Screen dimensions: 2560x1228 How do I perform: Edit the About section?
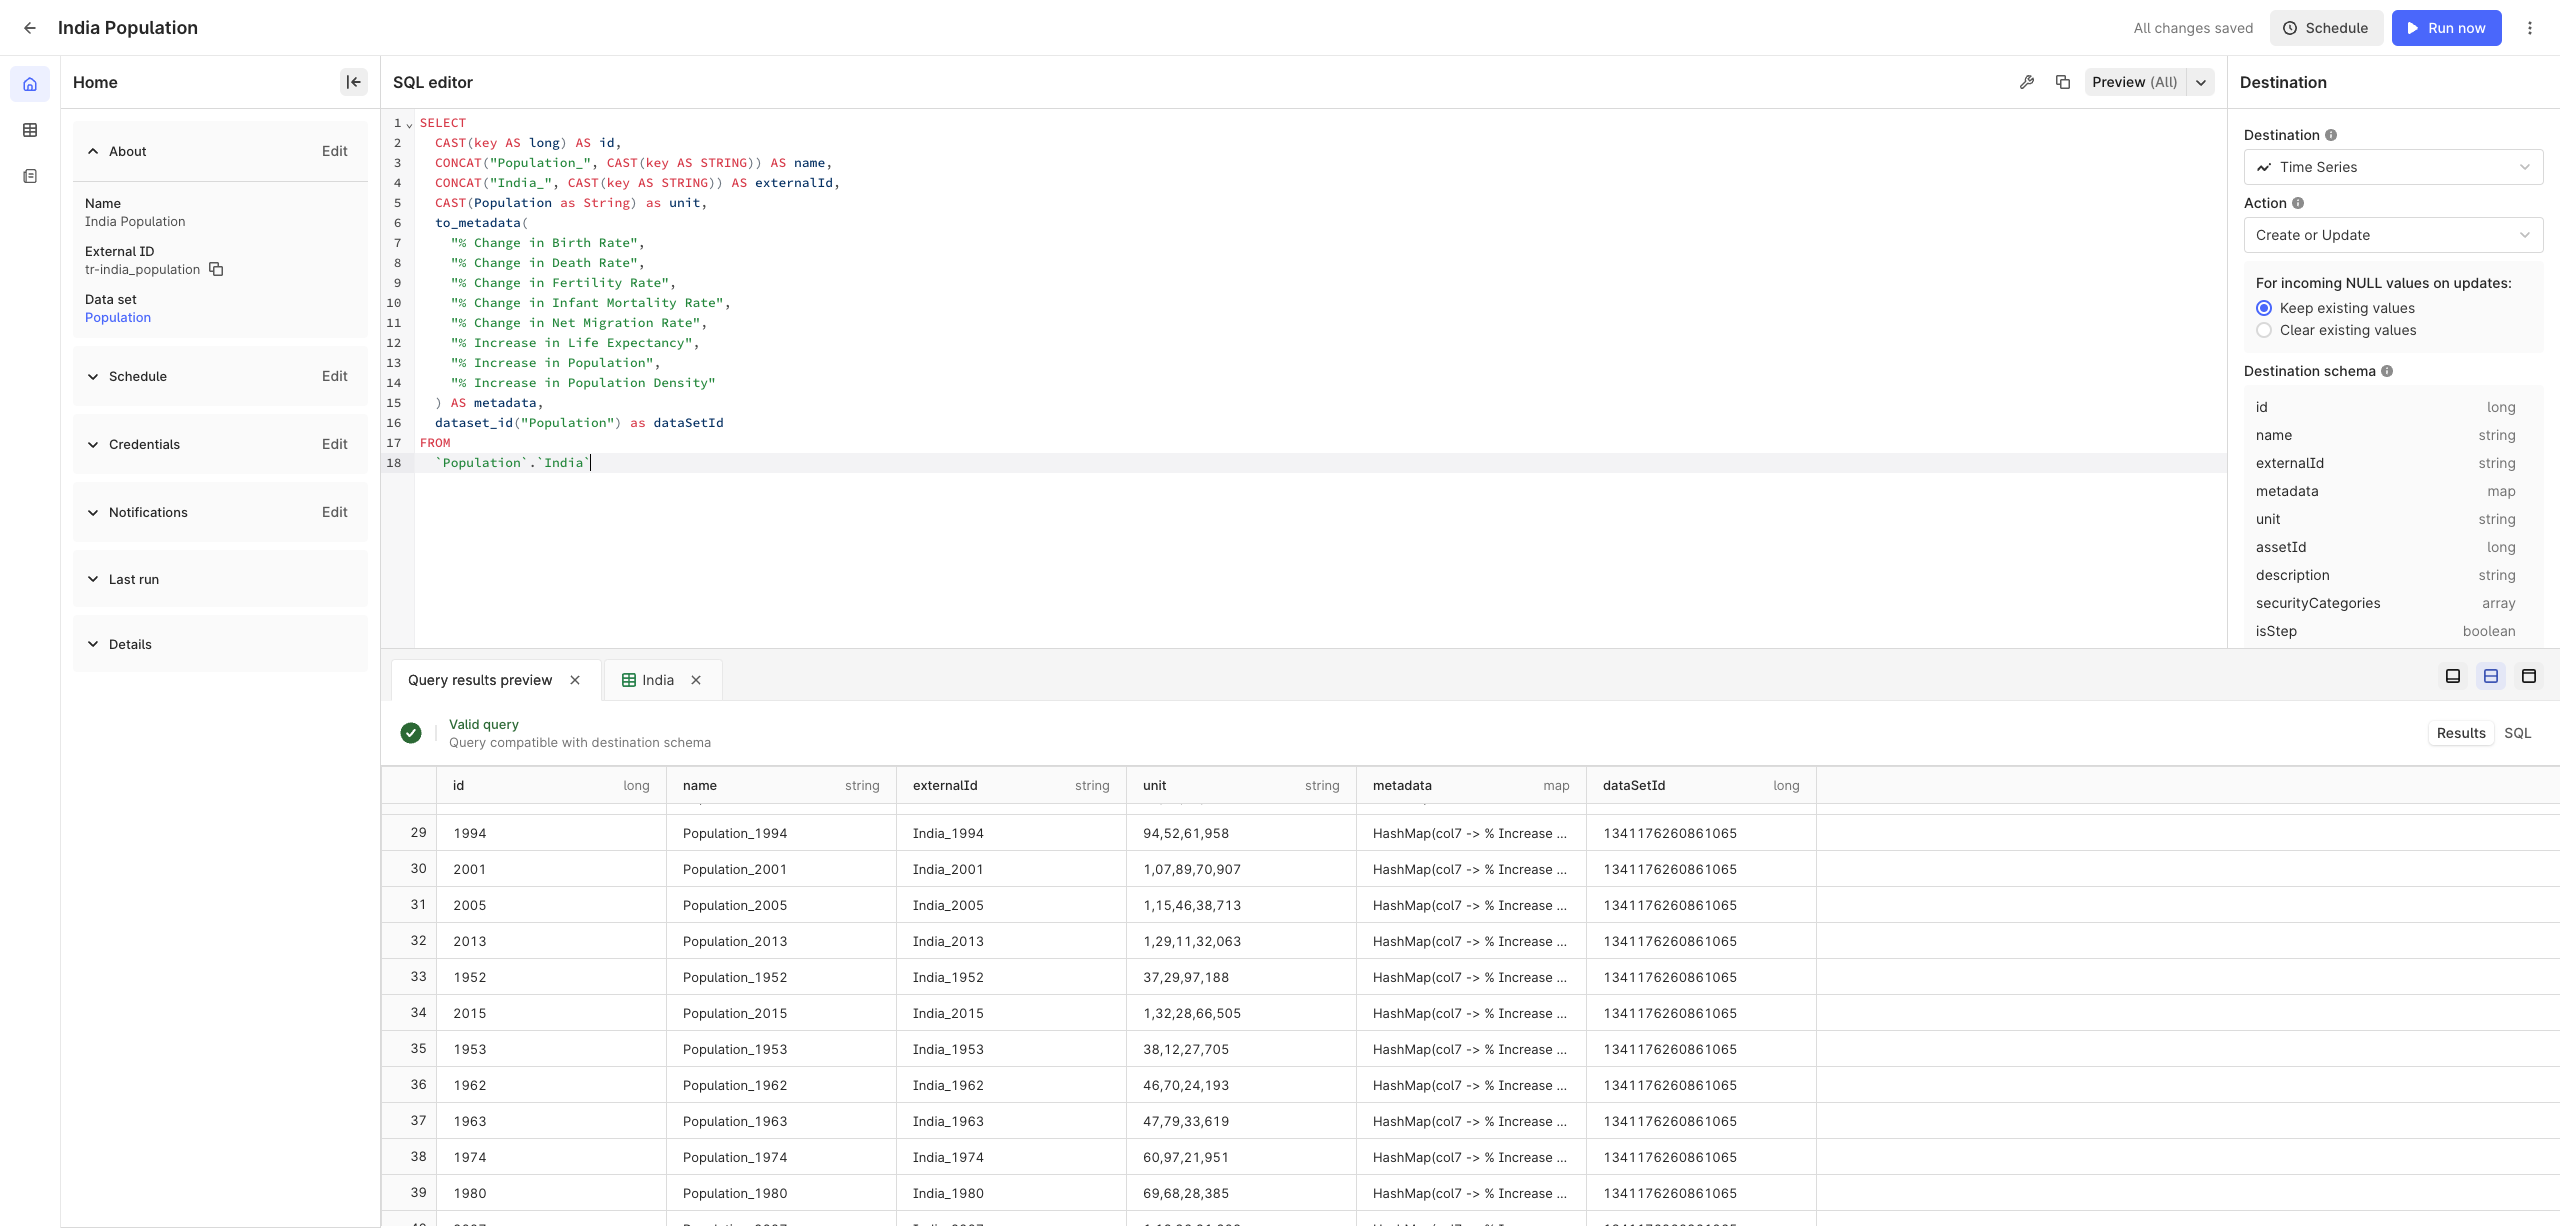(334, 151)
